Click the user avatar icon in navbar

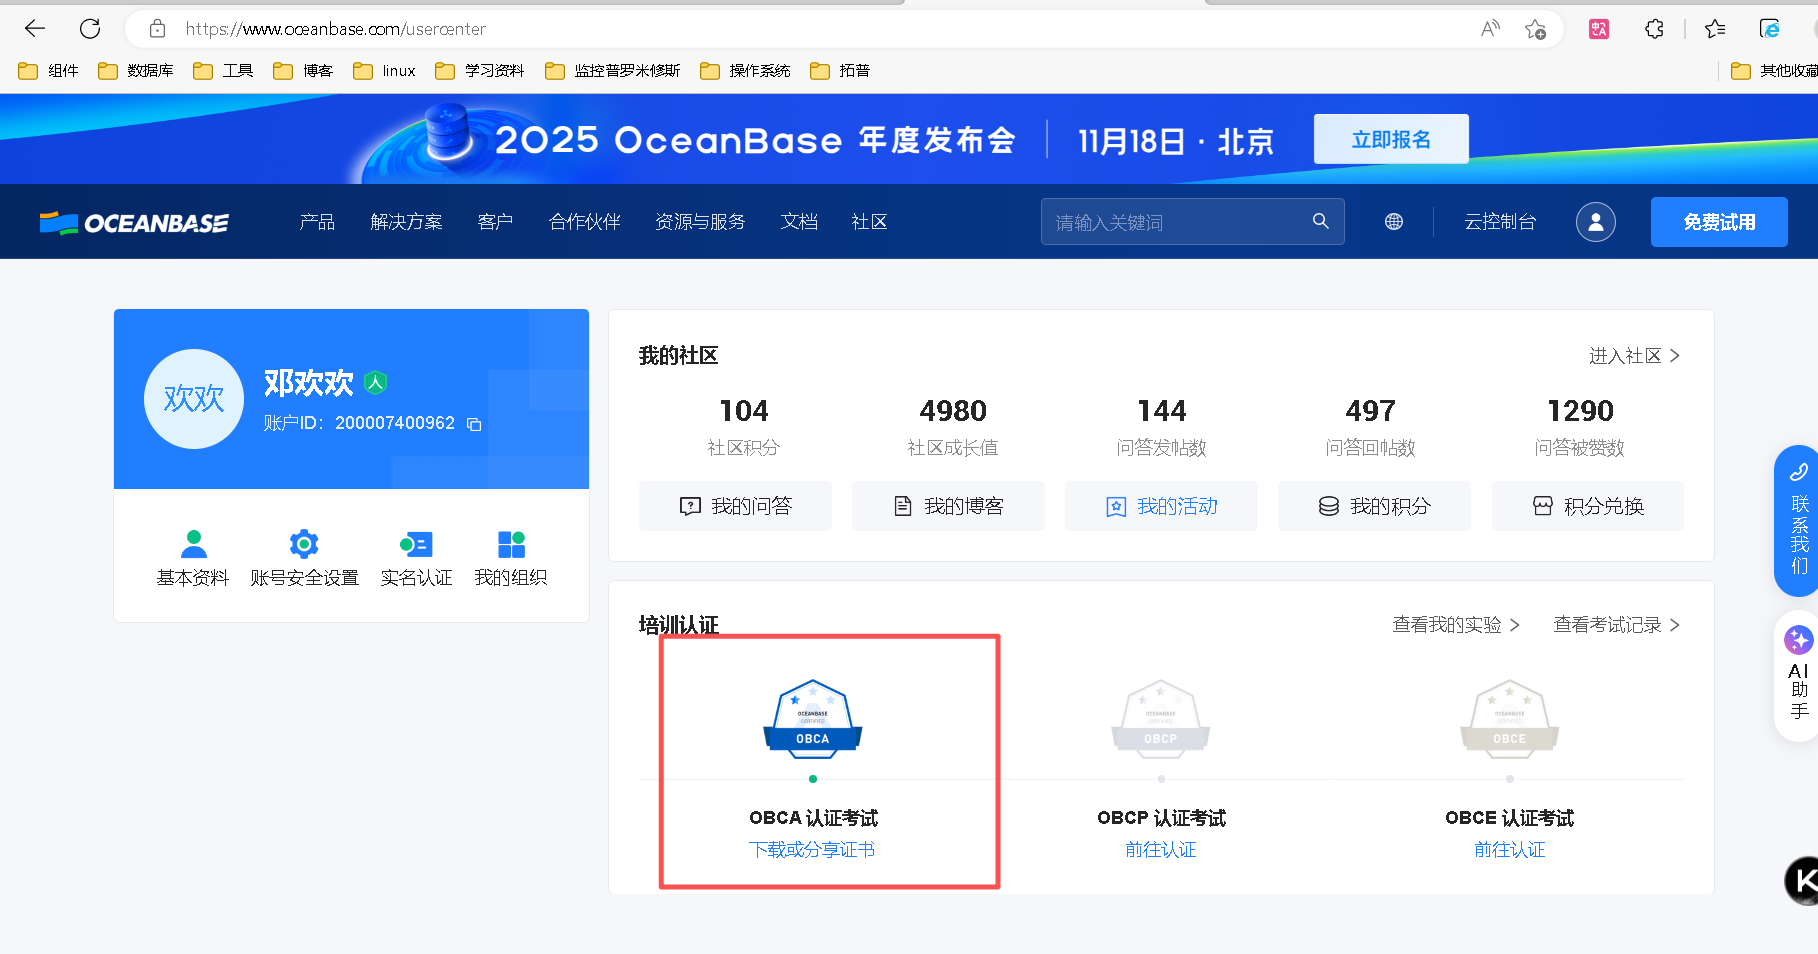click(1595, 222)
